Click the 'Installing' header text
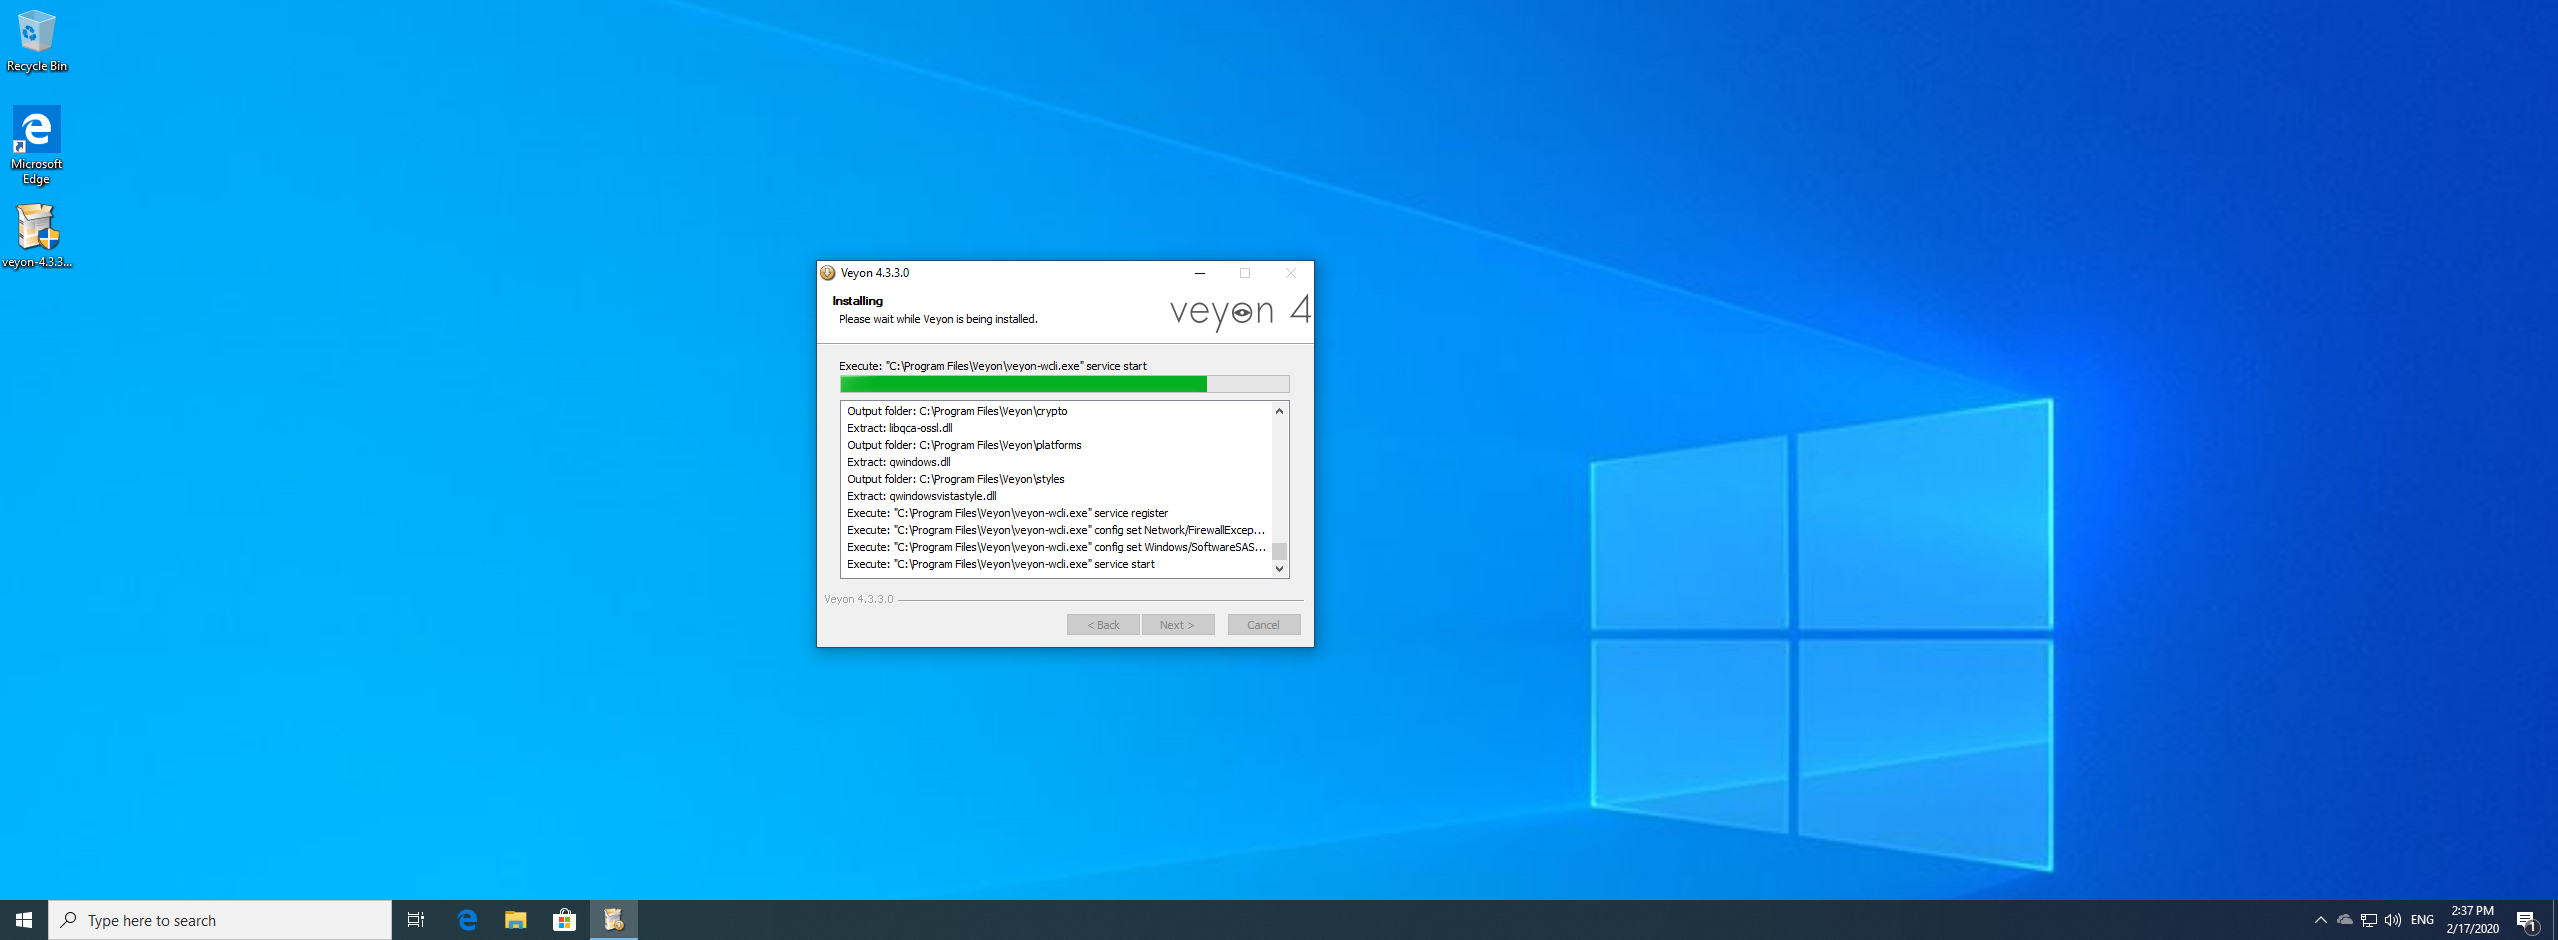2558x940 pixels. [x=857, y=301]
